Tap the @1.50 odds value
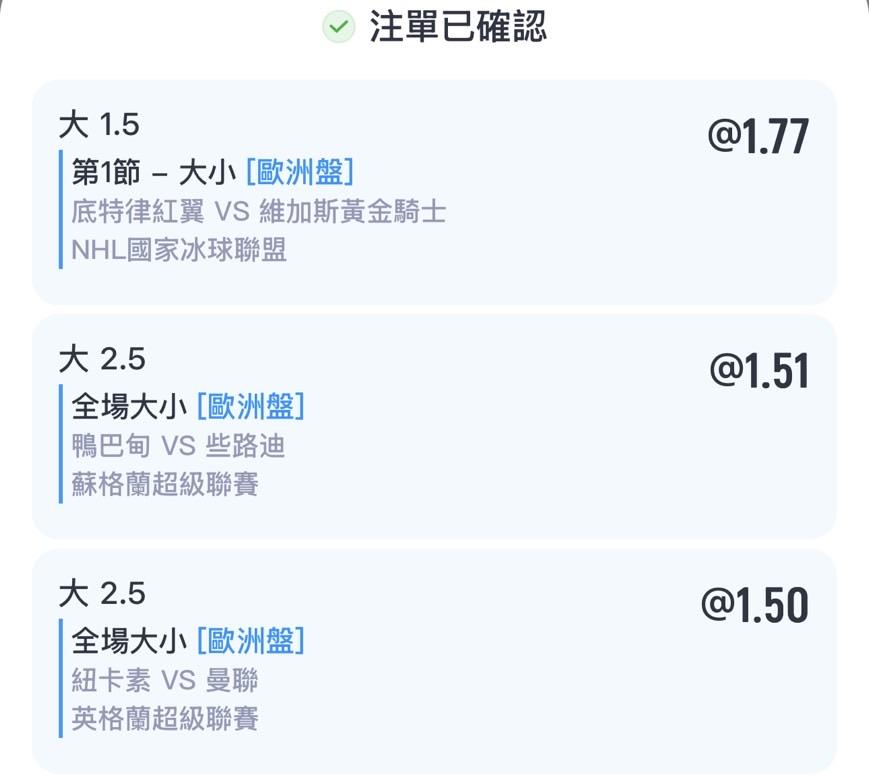This screenshot has height=776, width=869. tap(755, 606)
